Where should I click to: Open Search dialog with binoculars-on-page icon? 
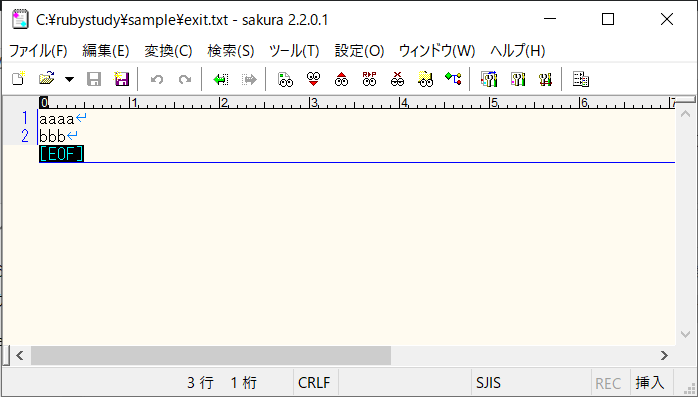285,79
